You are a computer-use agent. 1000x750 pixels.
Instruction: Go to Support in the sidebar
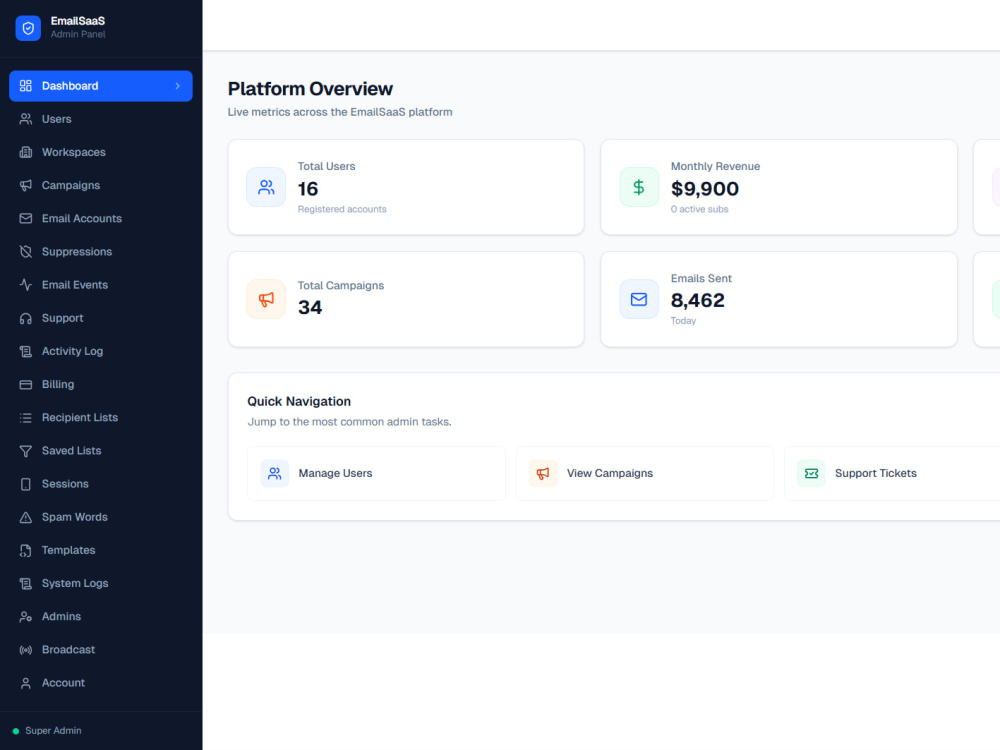point(101,318)
